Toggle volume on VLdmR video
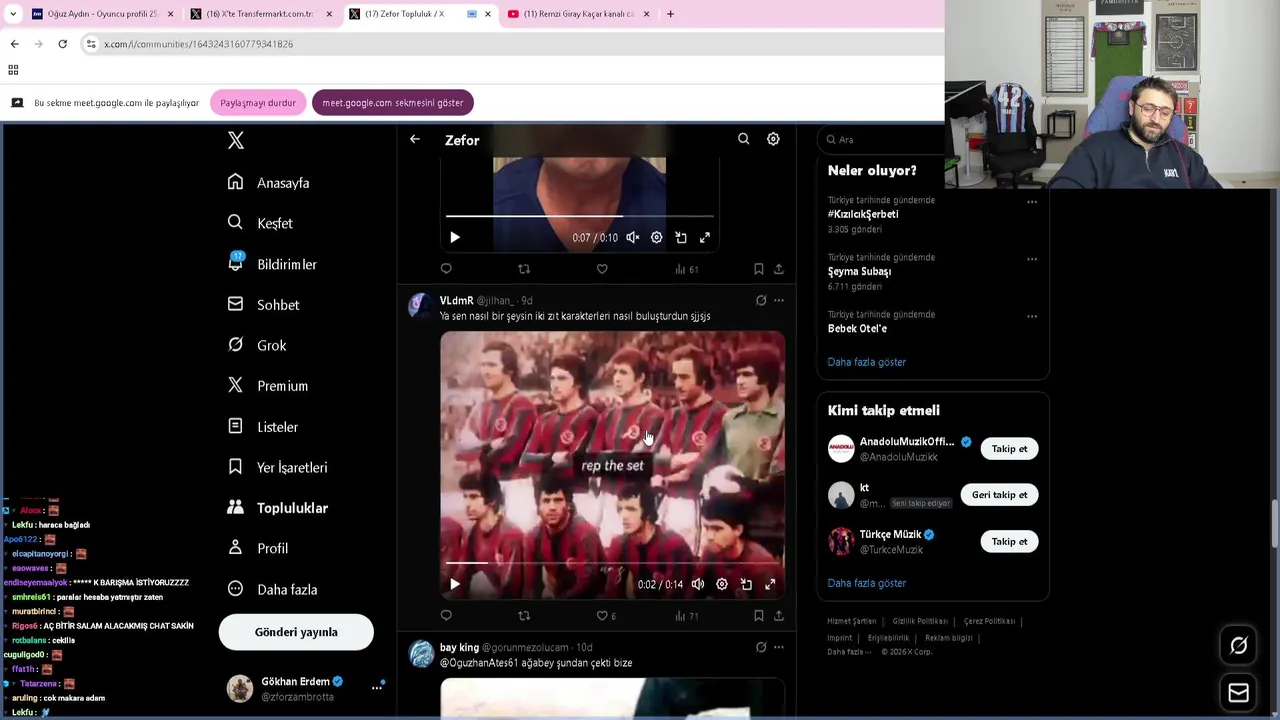The height and width of the screenshot is (720, 1280). pyautogui.click(x=698, y=585)
